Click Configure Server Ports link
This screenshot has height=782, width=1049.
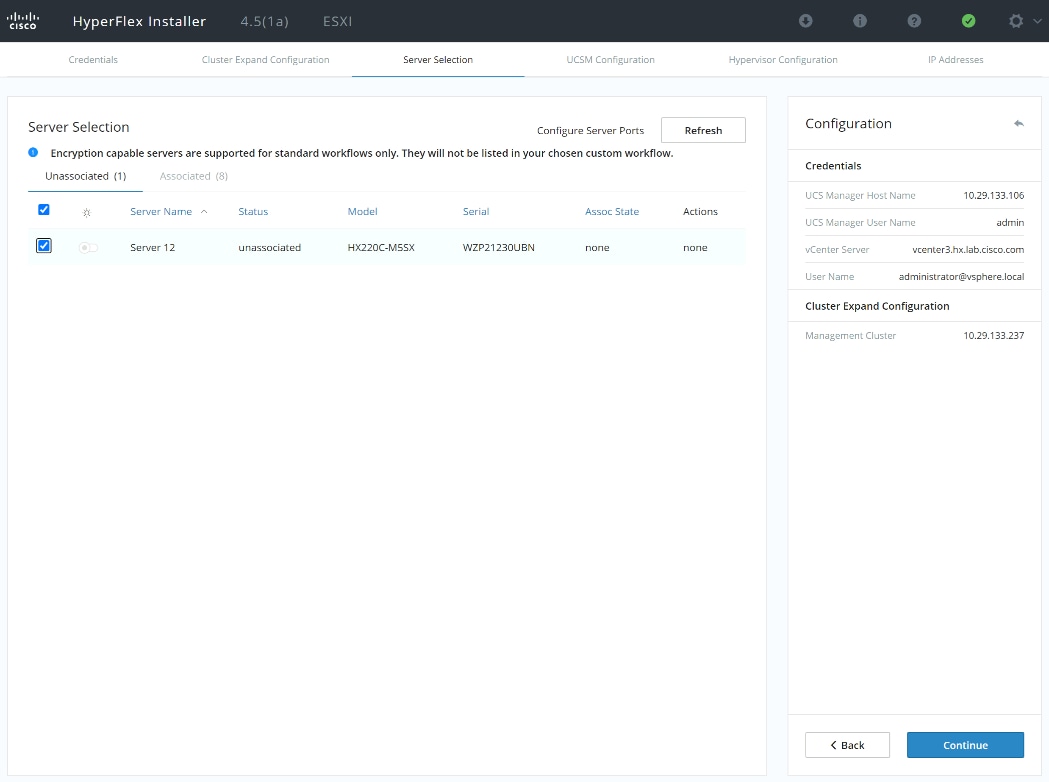coord(590,130)
